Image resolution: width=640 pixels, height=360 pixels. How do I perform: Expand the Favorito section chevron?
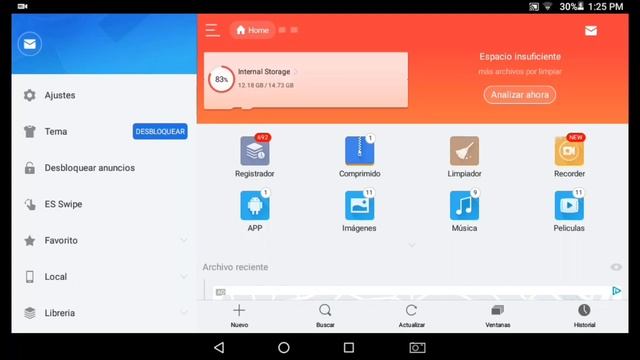pyautogui.click(x=184, y=240)
